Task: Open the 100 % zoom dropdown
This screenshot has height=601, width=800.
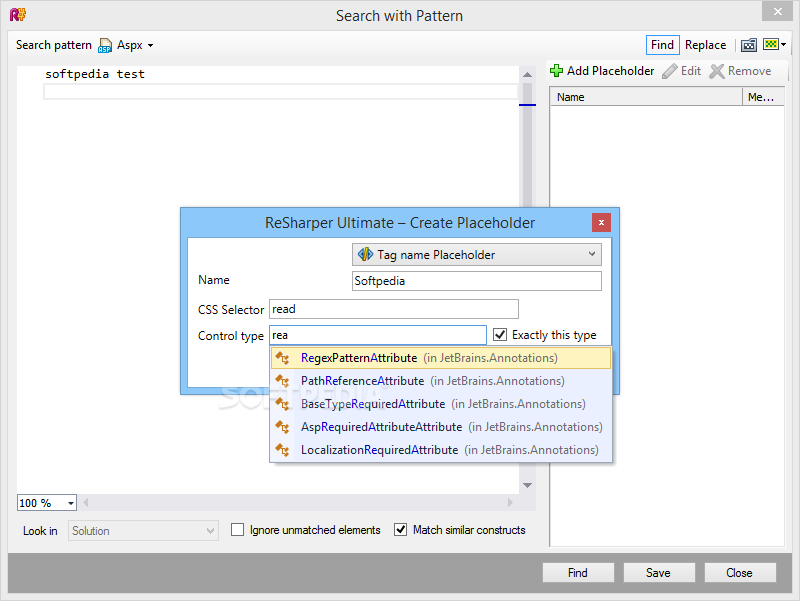Action: (71, 503)
